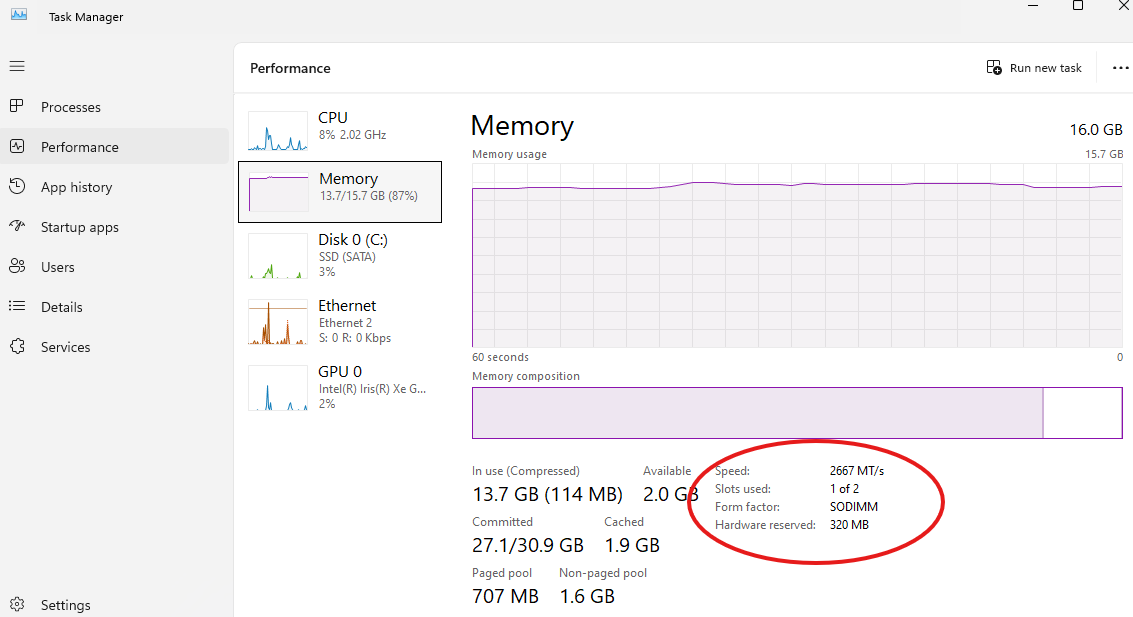The image size is (1133, 617).
Task: Click the Performance pulse icon
Action: pyautogui.click(x=17, y=146)
